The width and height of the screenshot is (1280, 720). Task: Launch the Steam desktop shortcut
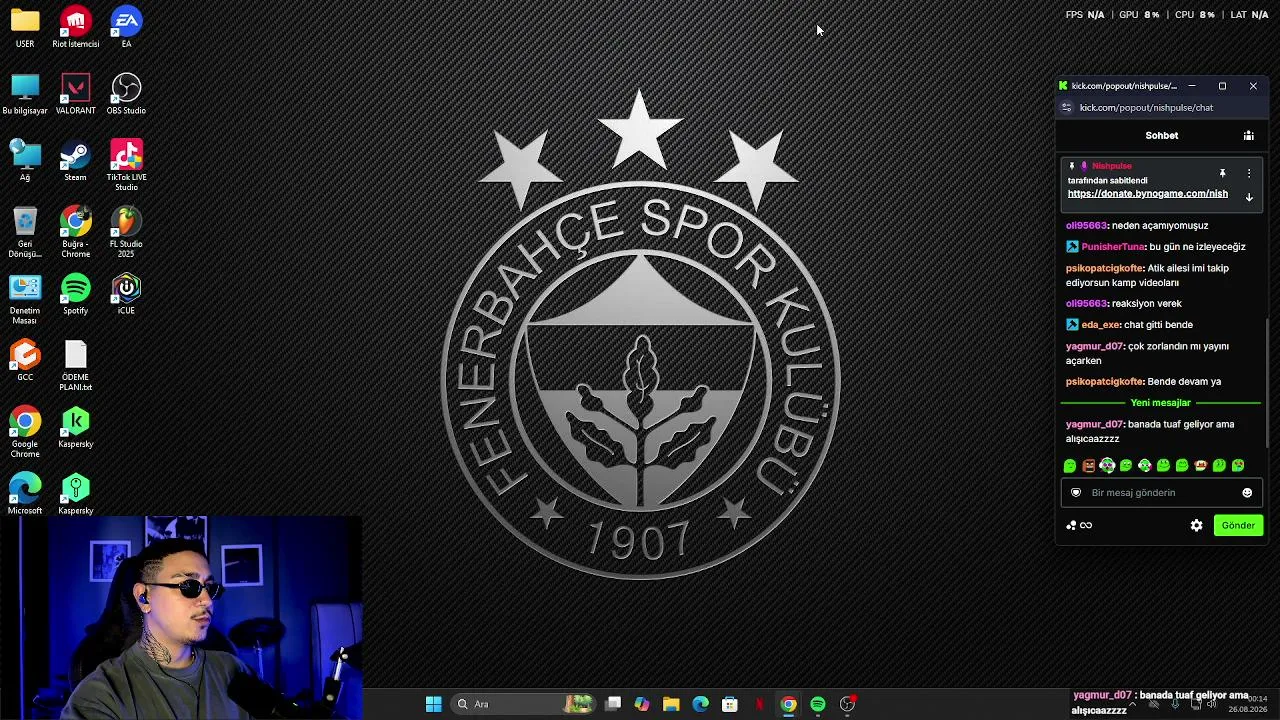pos(76,161)
